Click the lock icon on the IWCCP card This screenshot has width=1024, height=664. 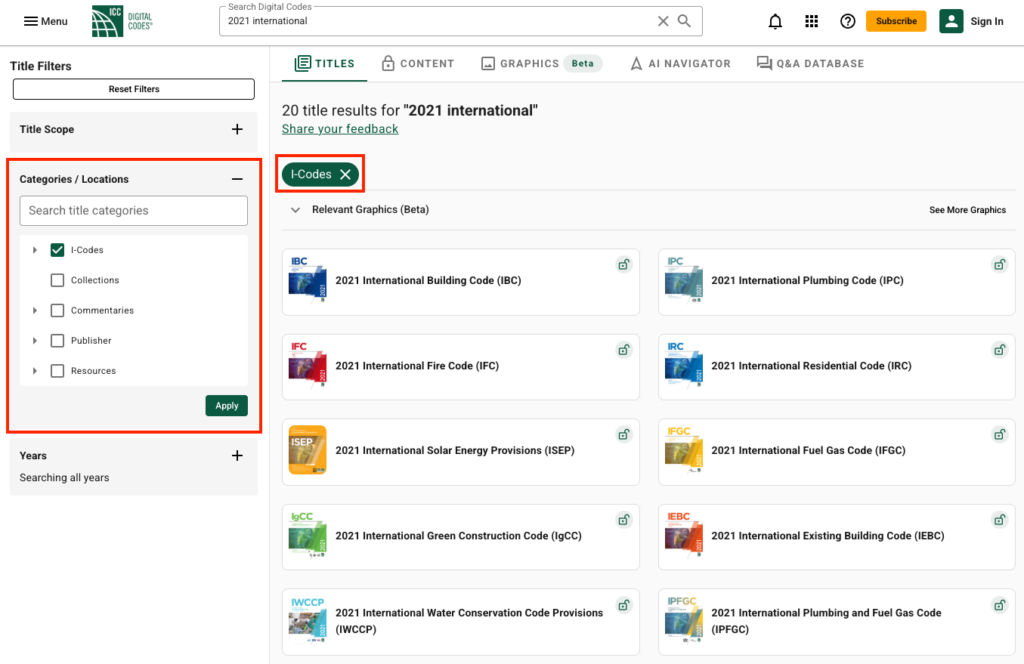(x=624, y=605)
